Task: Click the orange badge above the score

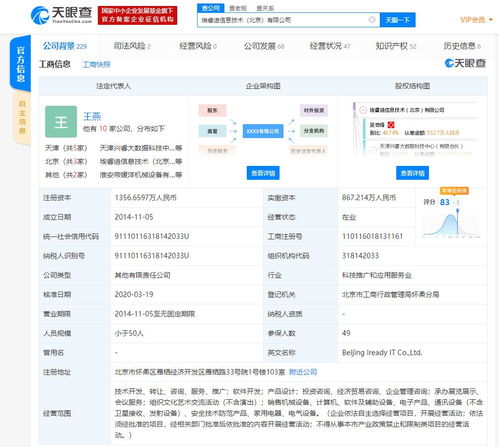Action: coord(454,191)
